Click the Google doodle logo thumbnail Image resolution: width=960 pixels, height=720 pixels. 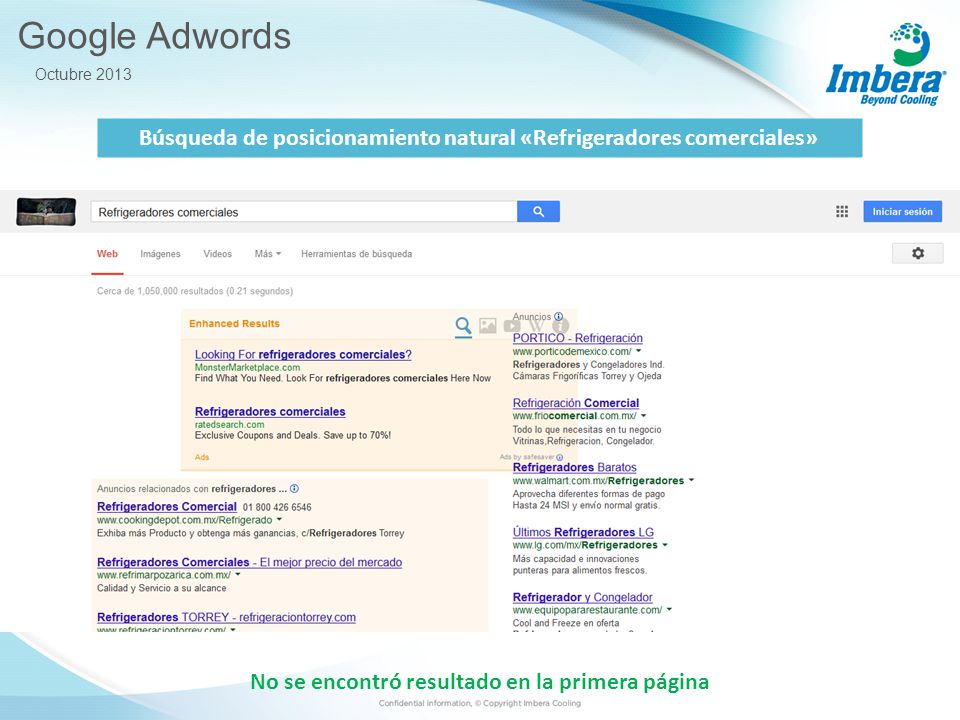coord(46,212)
